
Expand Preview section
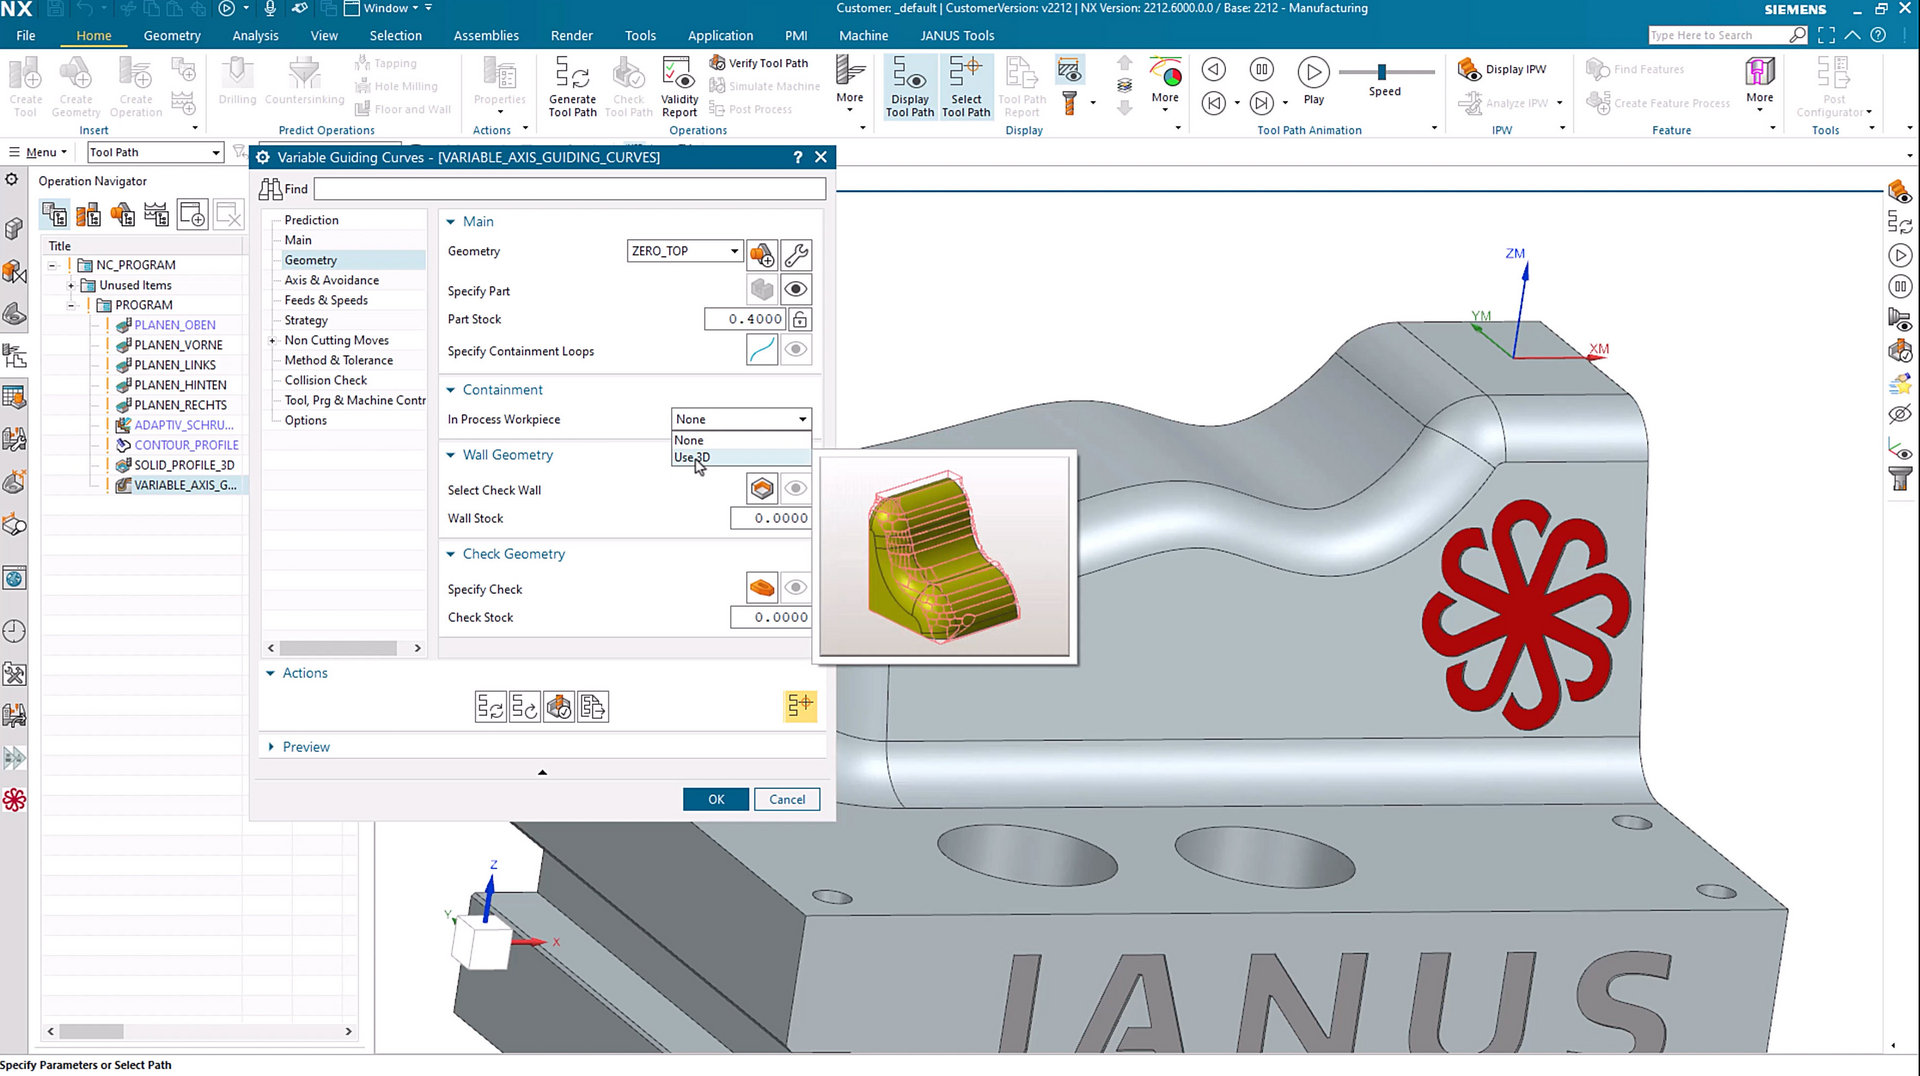coord(271,747)
